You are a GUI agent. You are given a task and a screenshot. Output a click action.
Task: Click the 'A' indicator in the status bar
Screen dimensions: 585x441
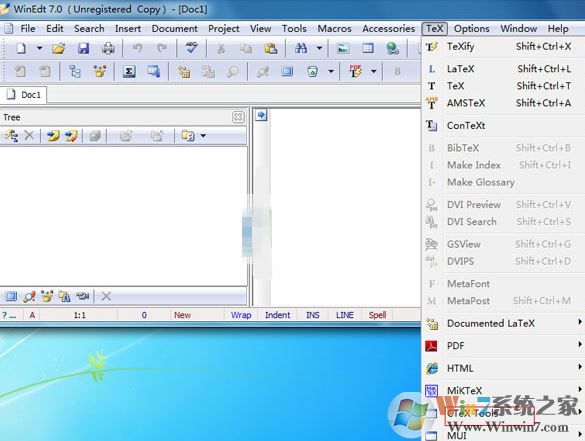click(32, 315)
